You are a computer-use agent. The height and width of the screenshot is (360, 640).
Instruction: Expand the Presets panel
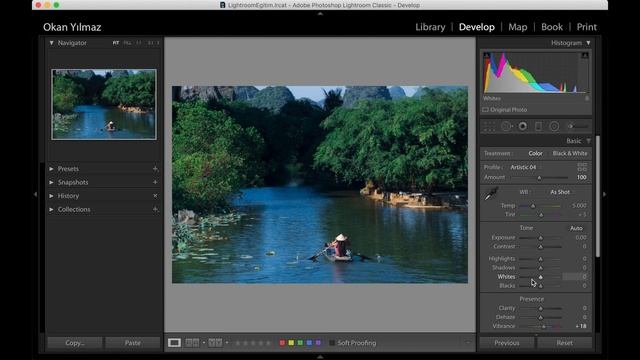point(51,169)
